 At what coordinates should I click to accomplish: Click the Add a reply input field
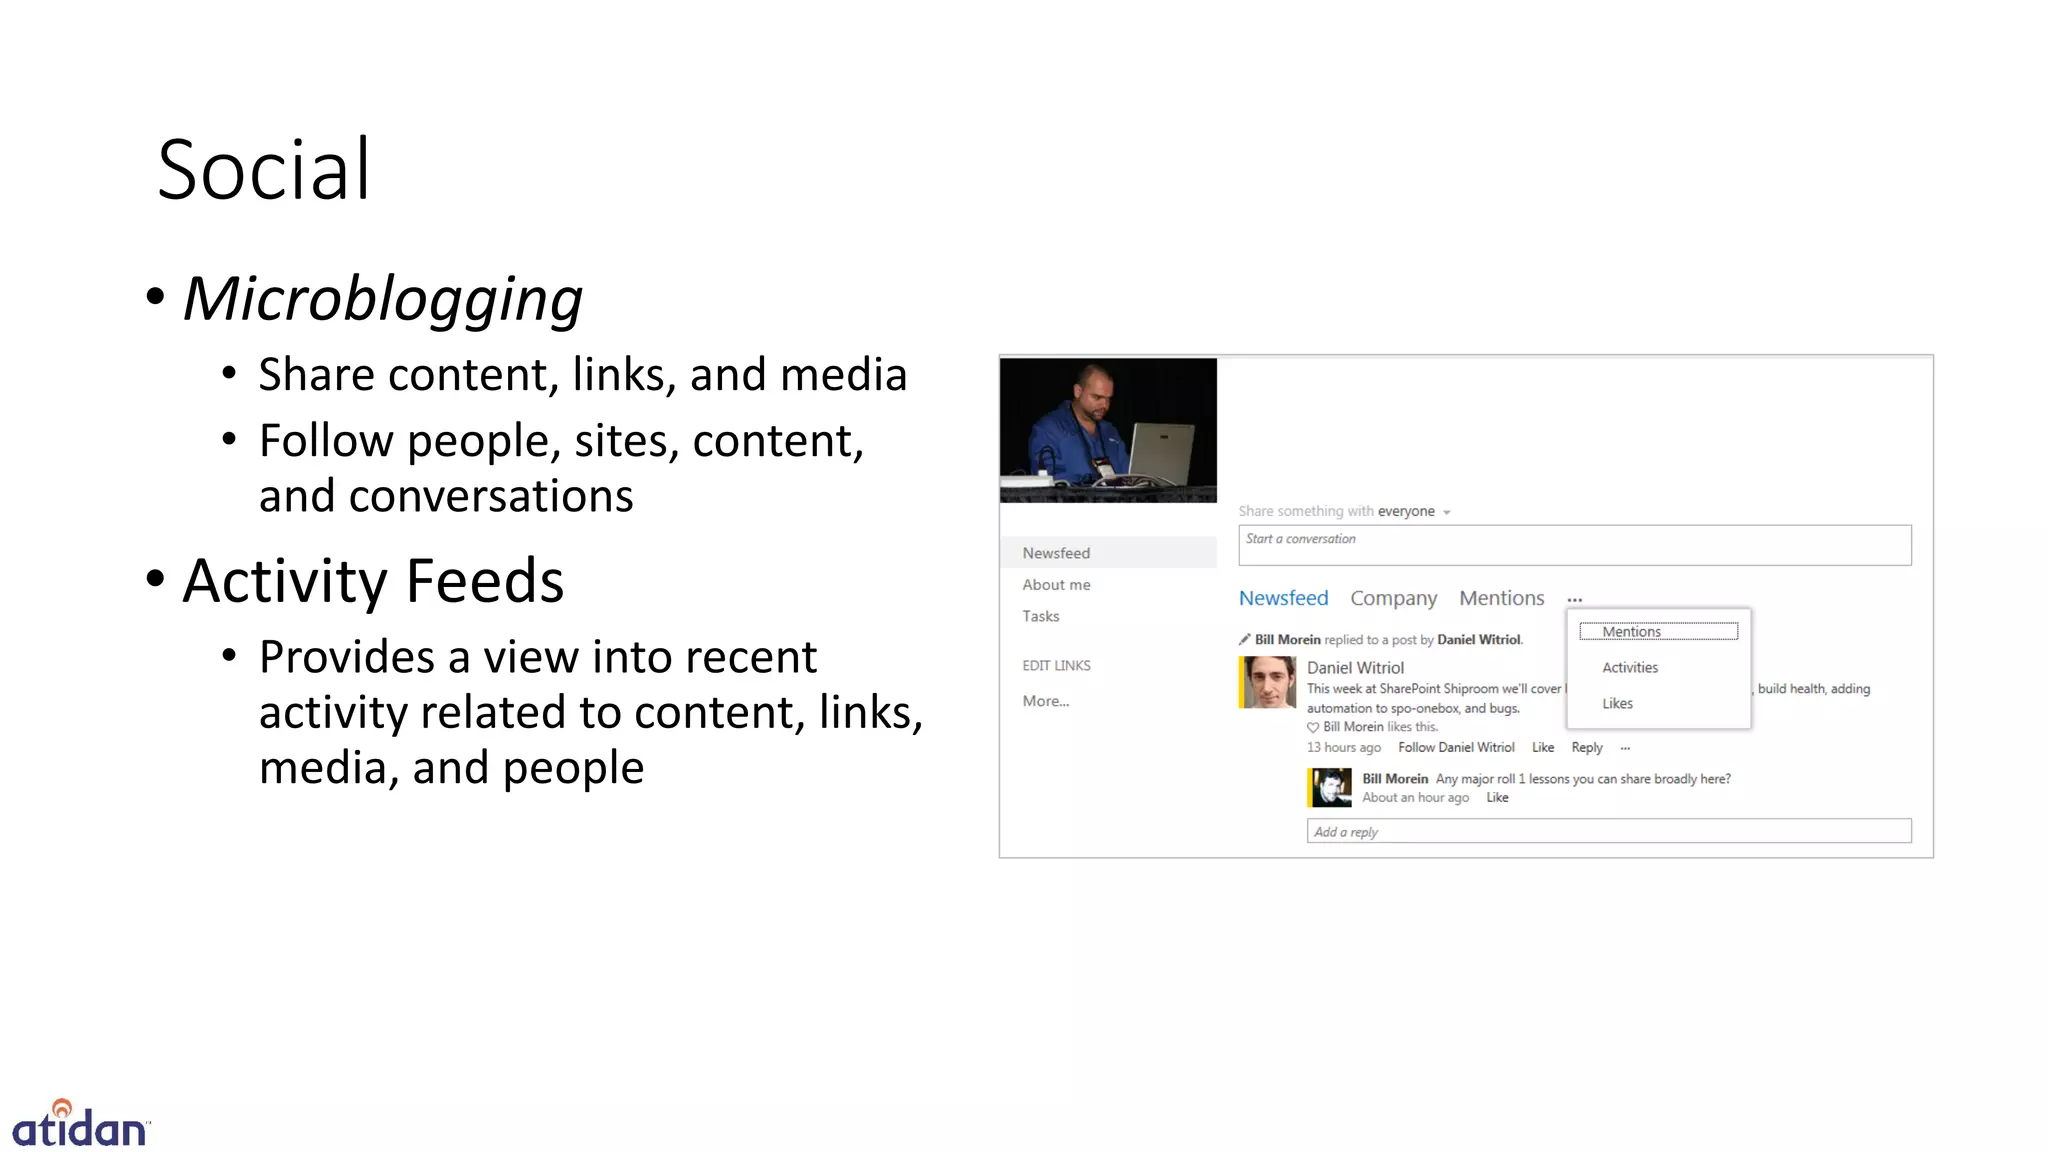(x=1609, y=831)
